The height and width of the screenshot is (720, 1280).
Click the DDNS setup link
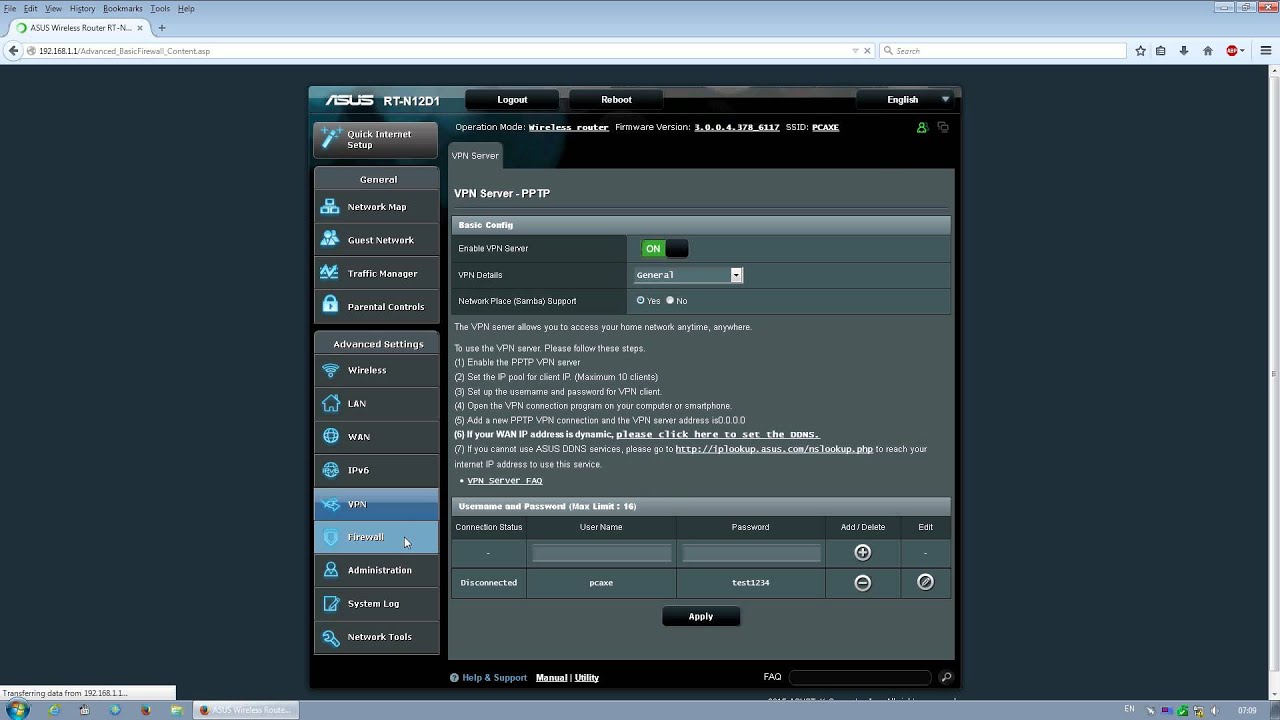pyautogui.click(x=717, y=435)
